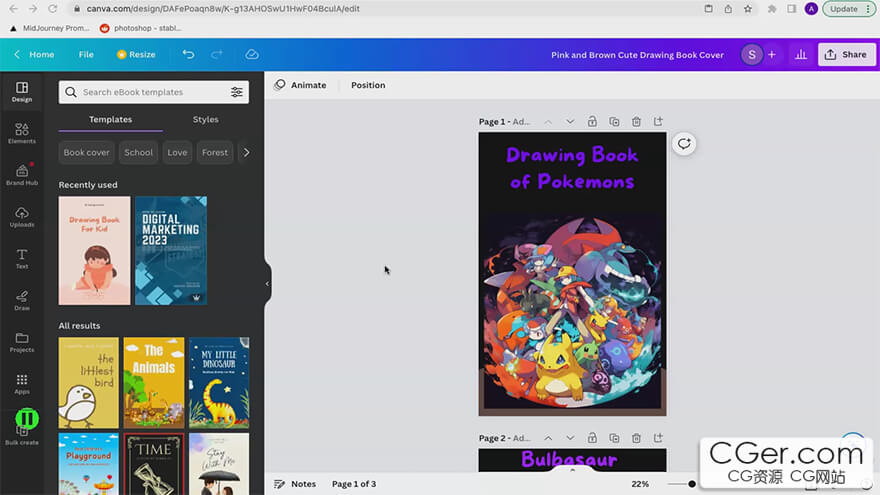Choose Drawing Book For Kid template
Image resolution: width=880 pixels, height=495 pixels.
pyautogui.click(x=94, y=250)
